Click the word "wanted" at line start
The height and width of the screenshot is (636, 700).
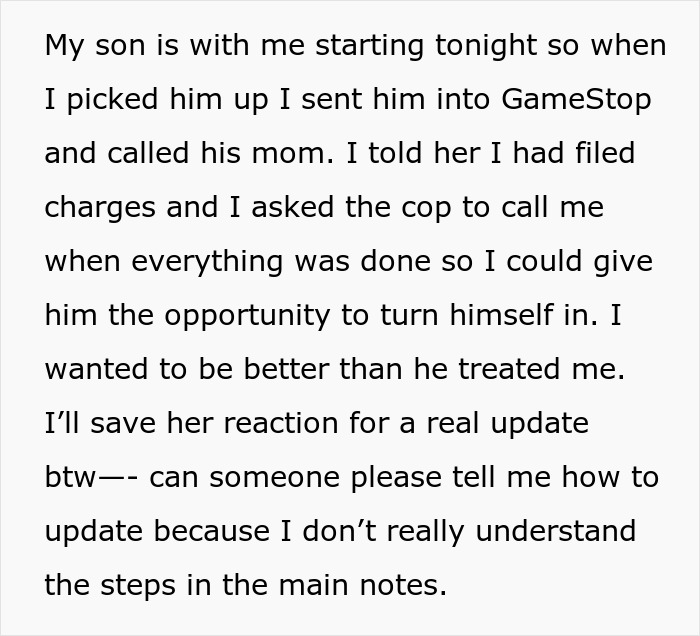[97, 370]
